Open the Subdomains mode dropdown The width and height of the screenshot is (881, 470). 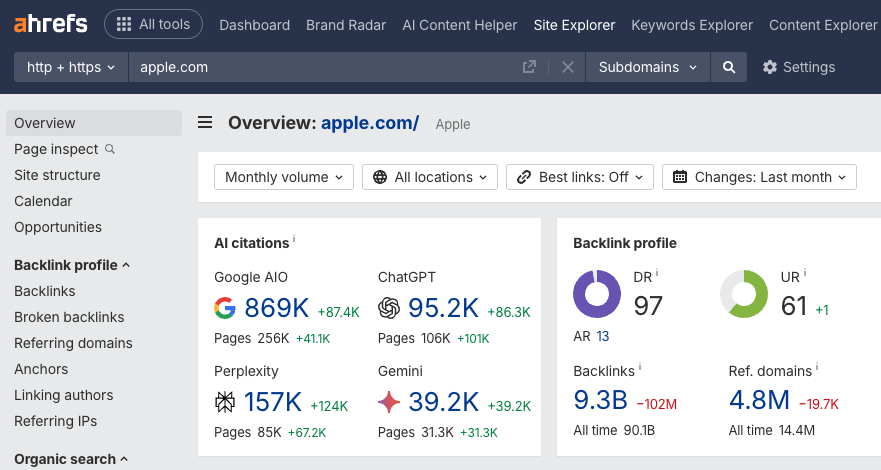coord(648,67)
